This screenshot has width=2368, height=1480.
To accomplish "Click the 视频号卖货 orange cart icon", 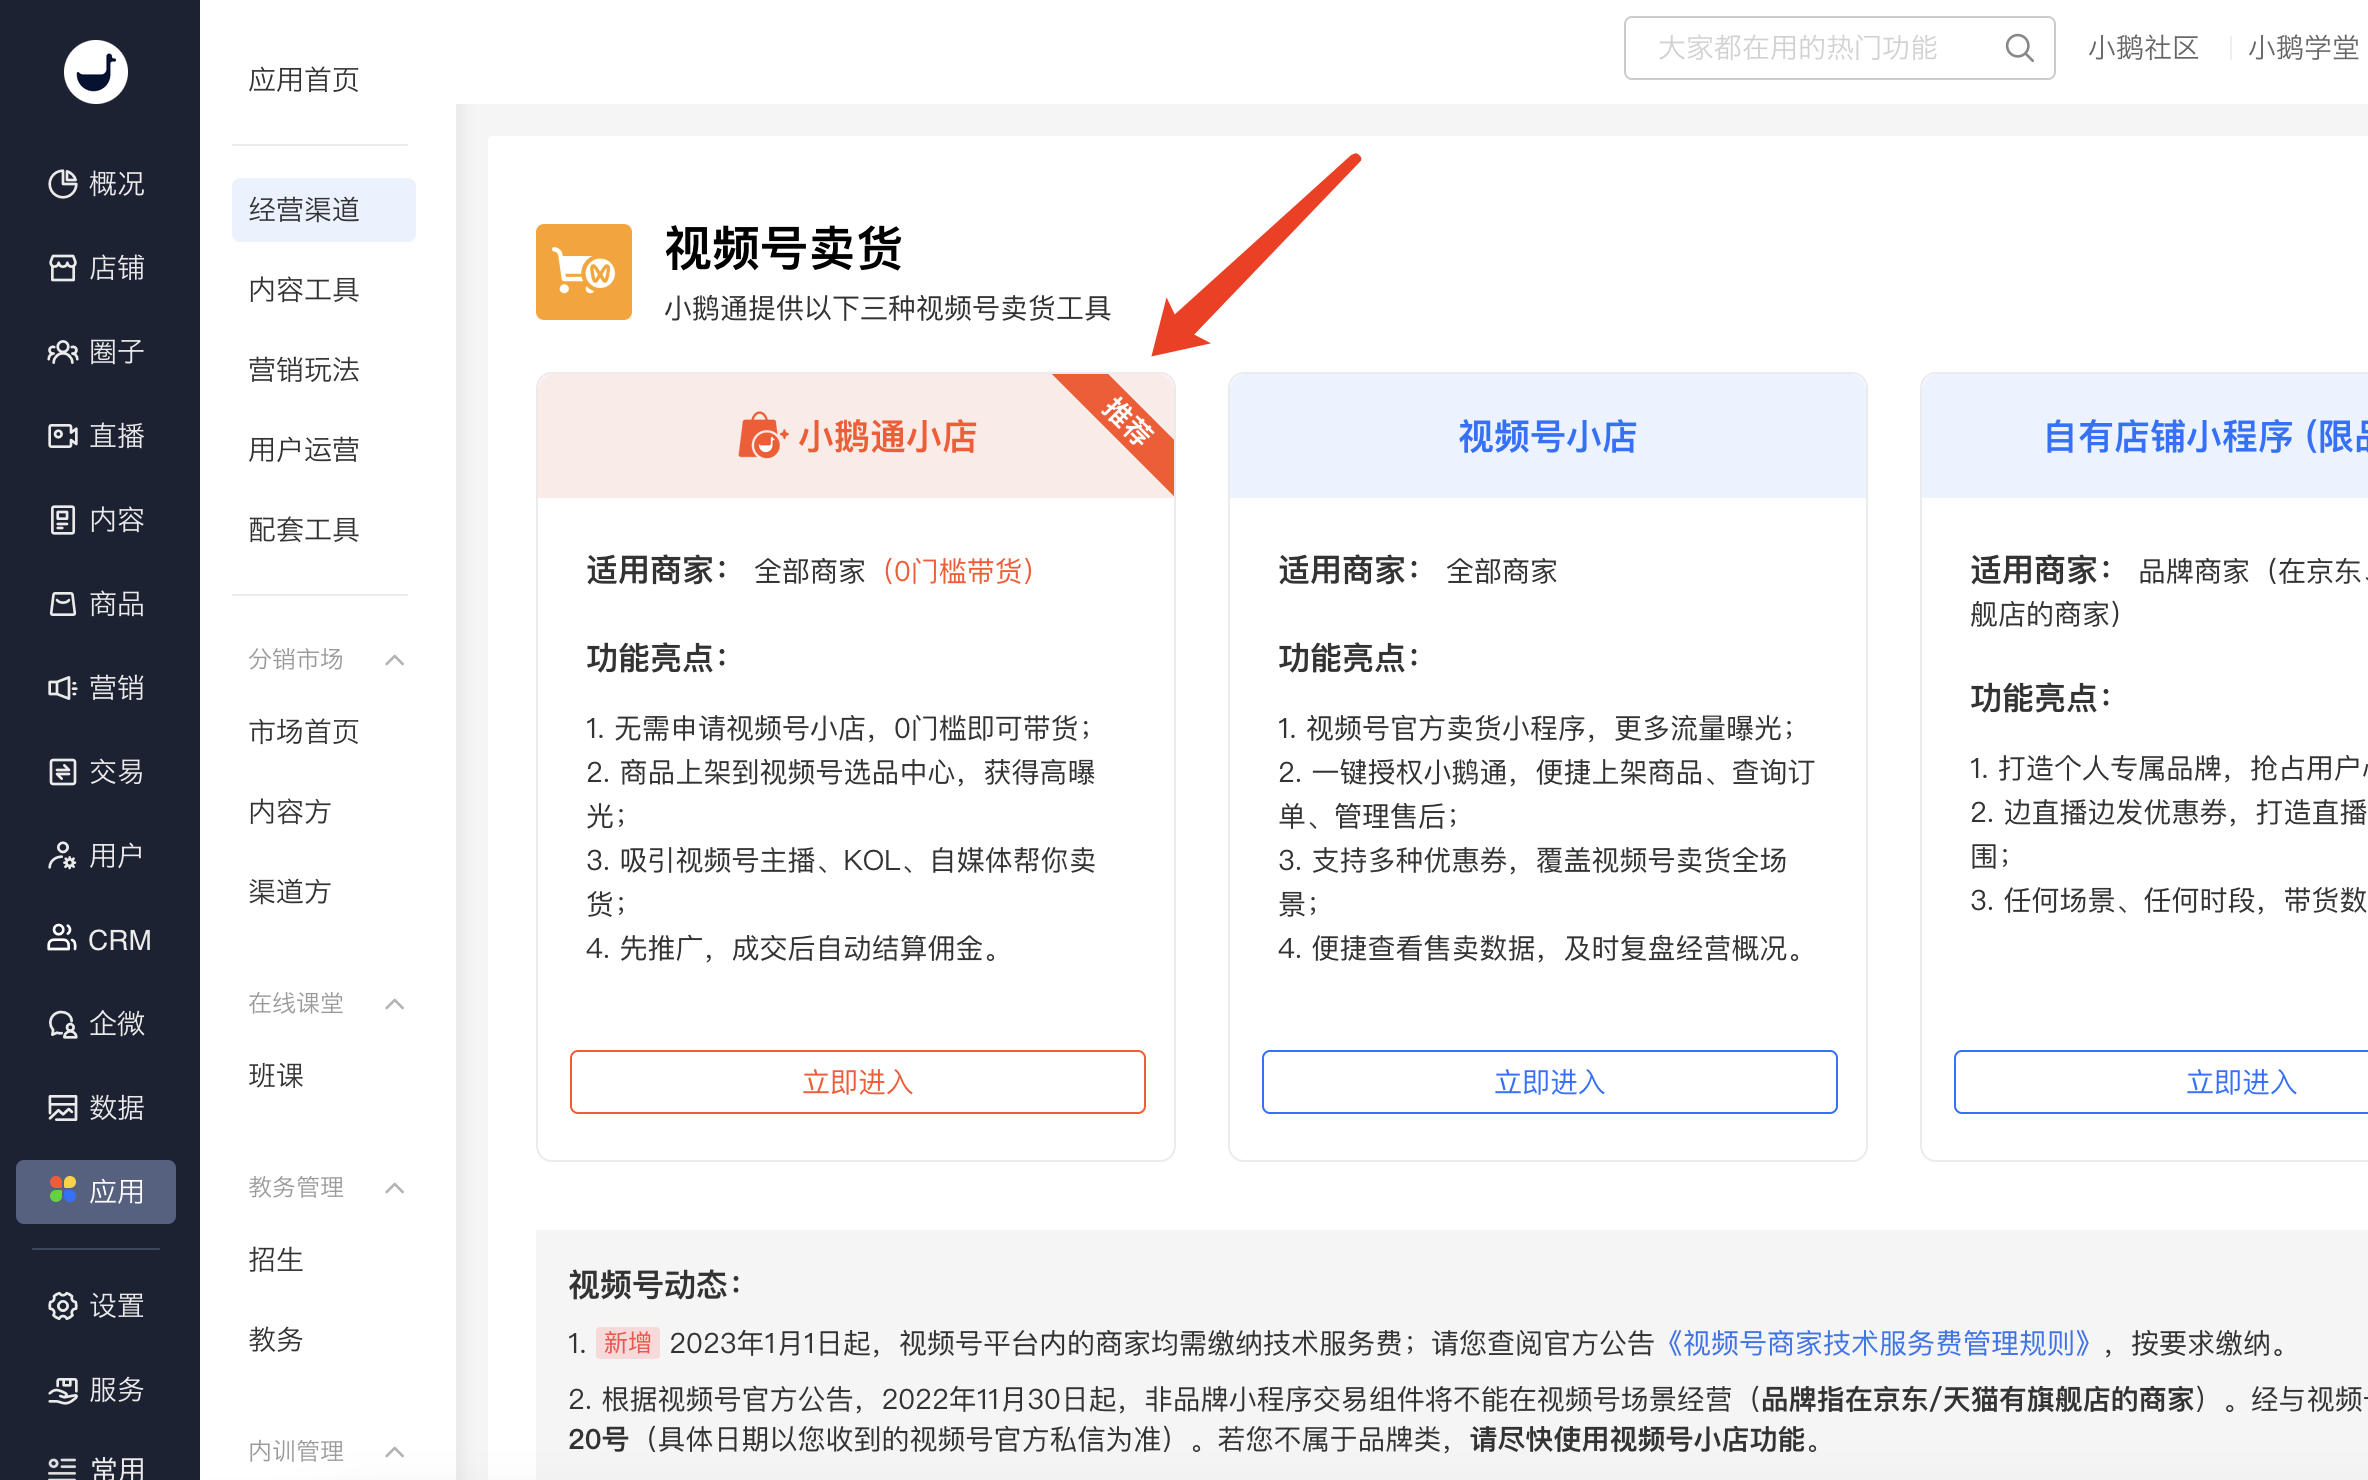I will tap(584, 272).
